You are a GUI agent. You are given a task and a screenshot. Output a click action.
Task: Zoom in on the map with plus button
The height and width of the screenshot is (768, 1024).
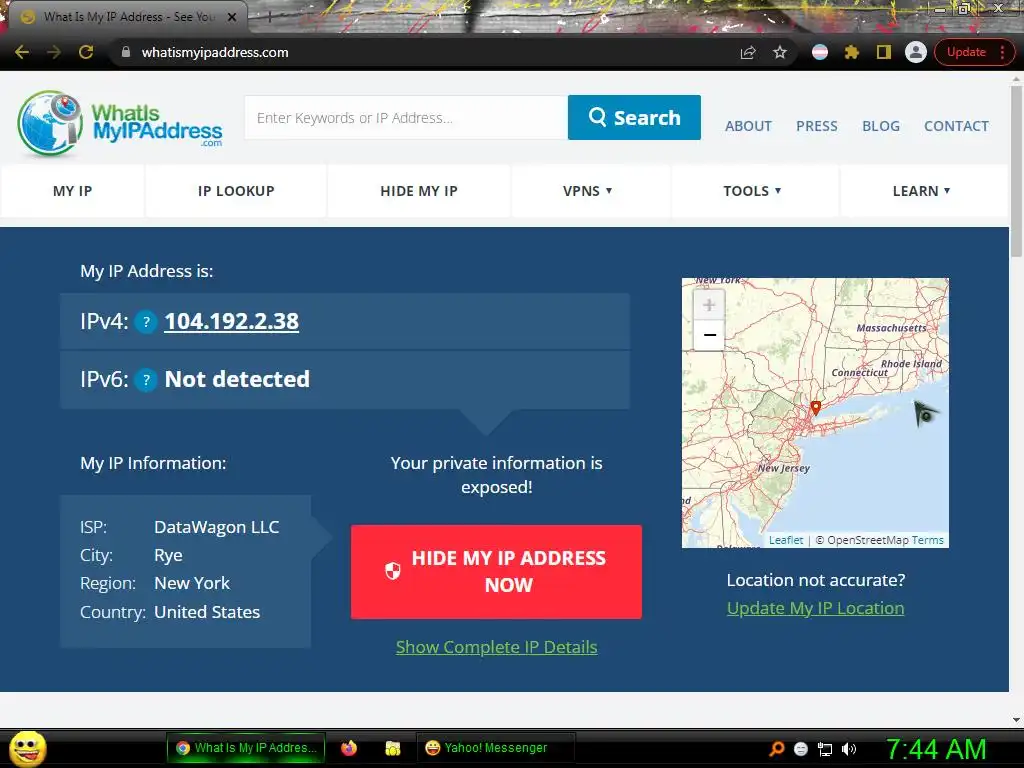click(x=709, y=304)
